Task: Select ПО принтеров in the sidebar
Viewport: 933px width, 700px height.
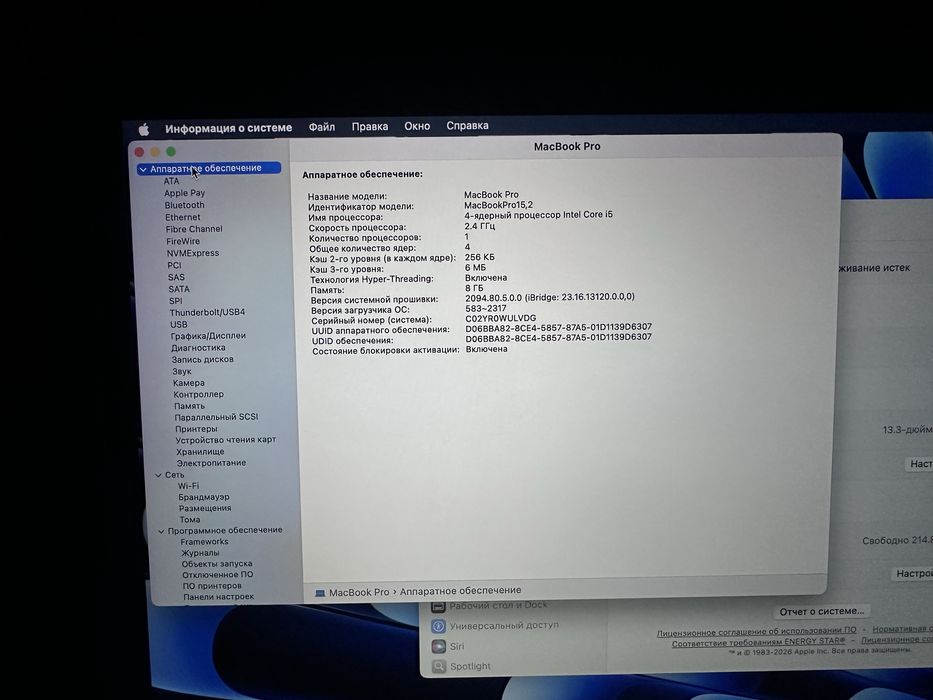Action: coord(212,586)
